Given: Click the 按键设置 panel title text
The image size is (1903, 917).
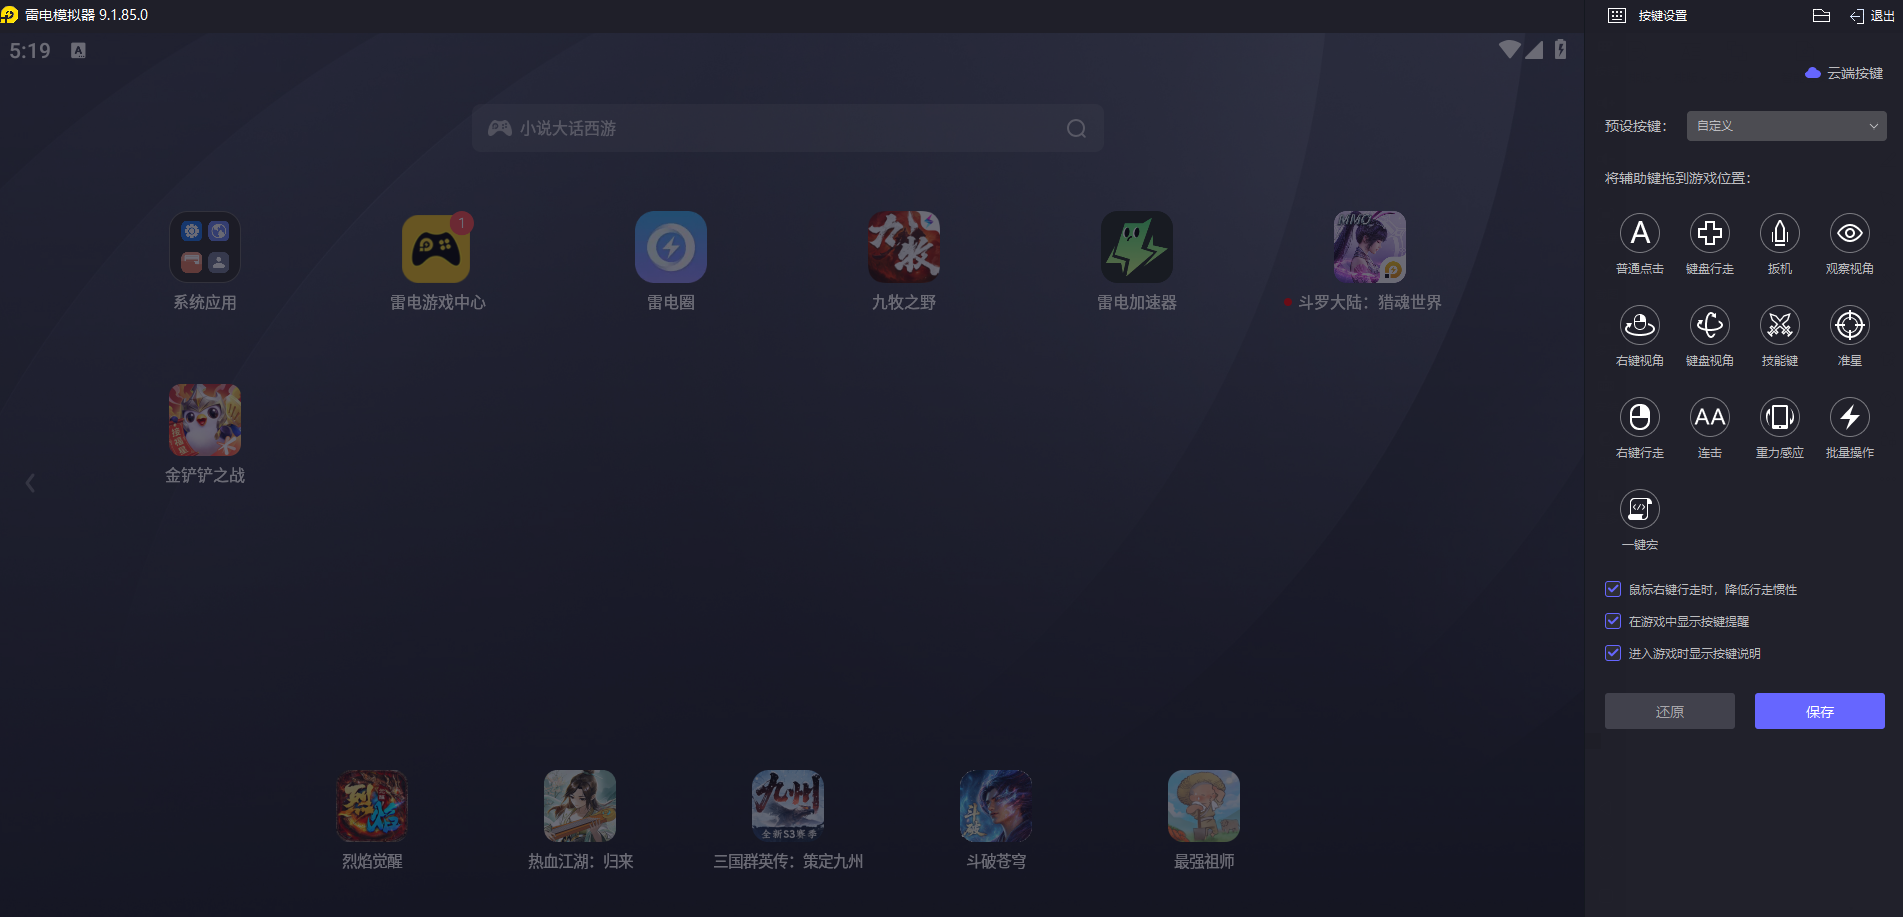Looking at the screenshot, I should pos(1663,15).
